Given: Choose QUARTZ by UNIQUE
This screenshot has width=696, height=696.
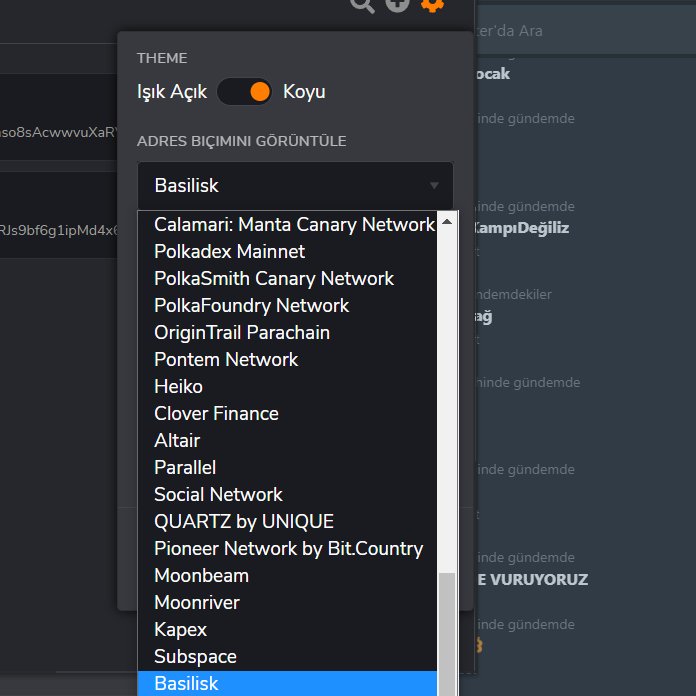Looking at the screenshot, I should tap(287, 522).
